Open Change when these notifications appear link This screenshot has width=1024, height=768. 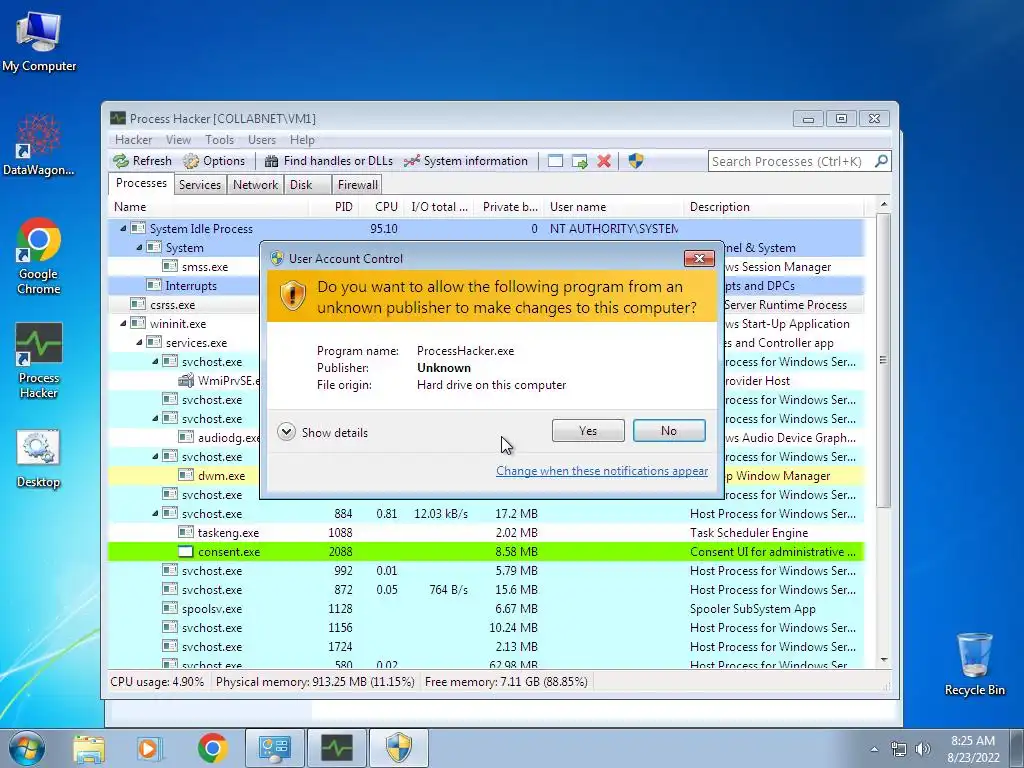tap(601, 471)
